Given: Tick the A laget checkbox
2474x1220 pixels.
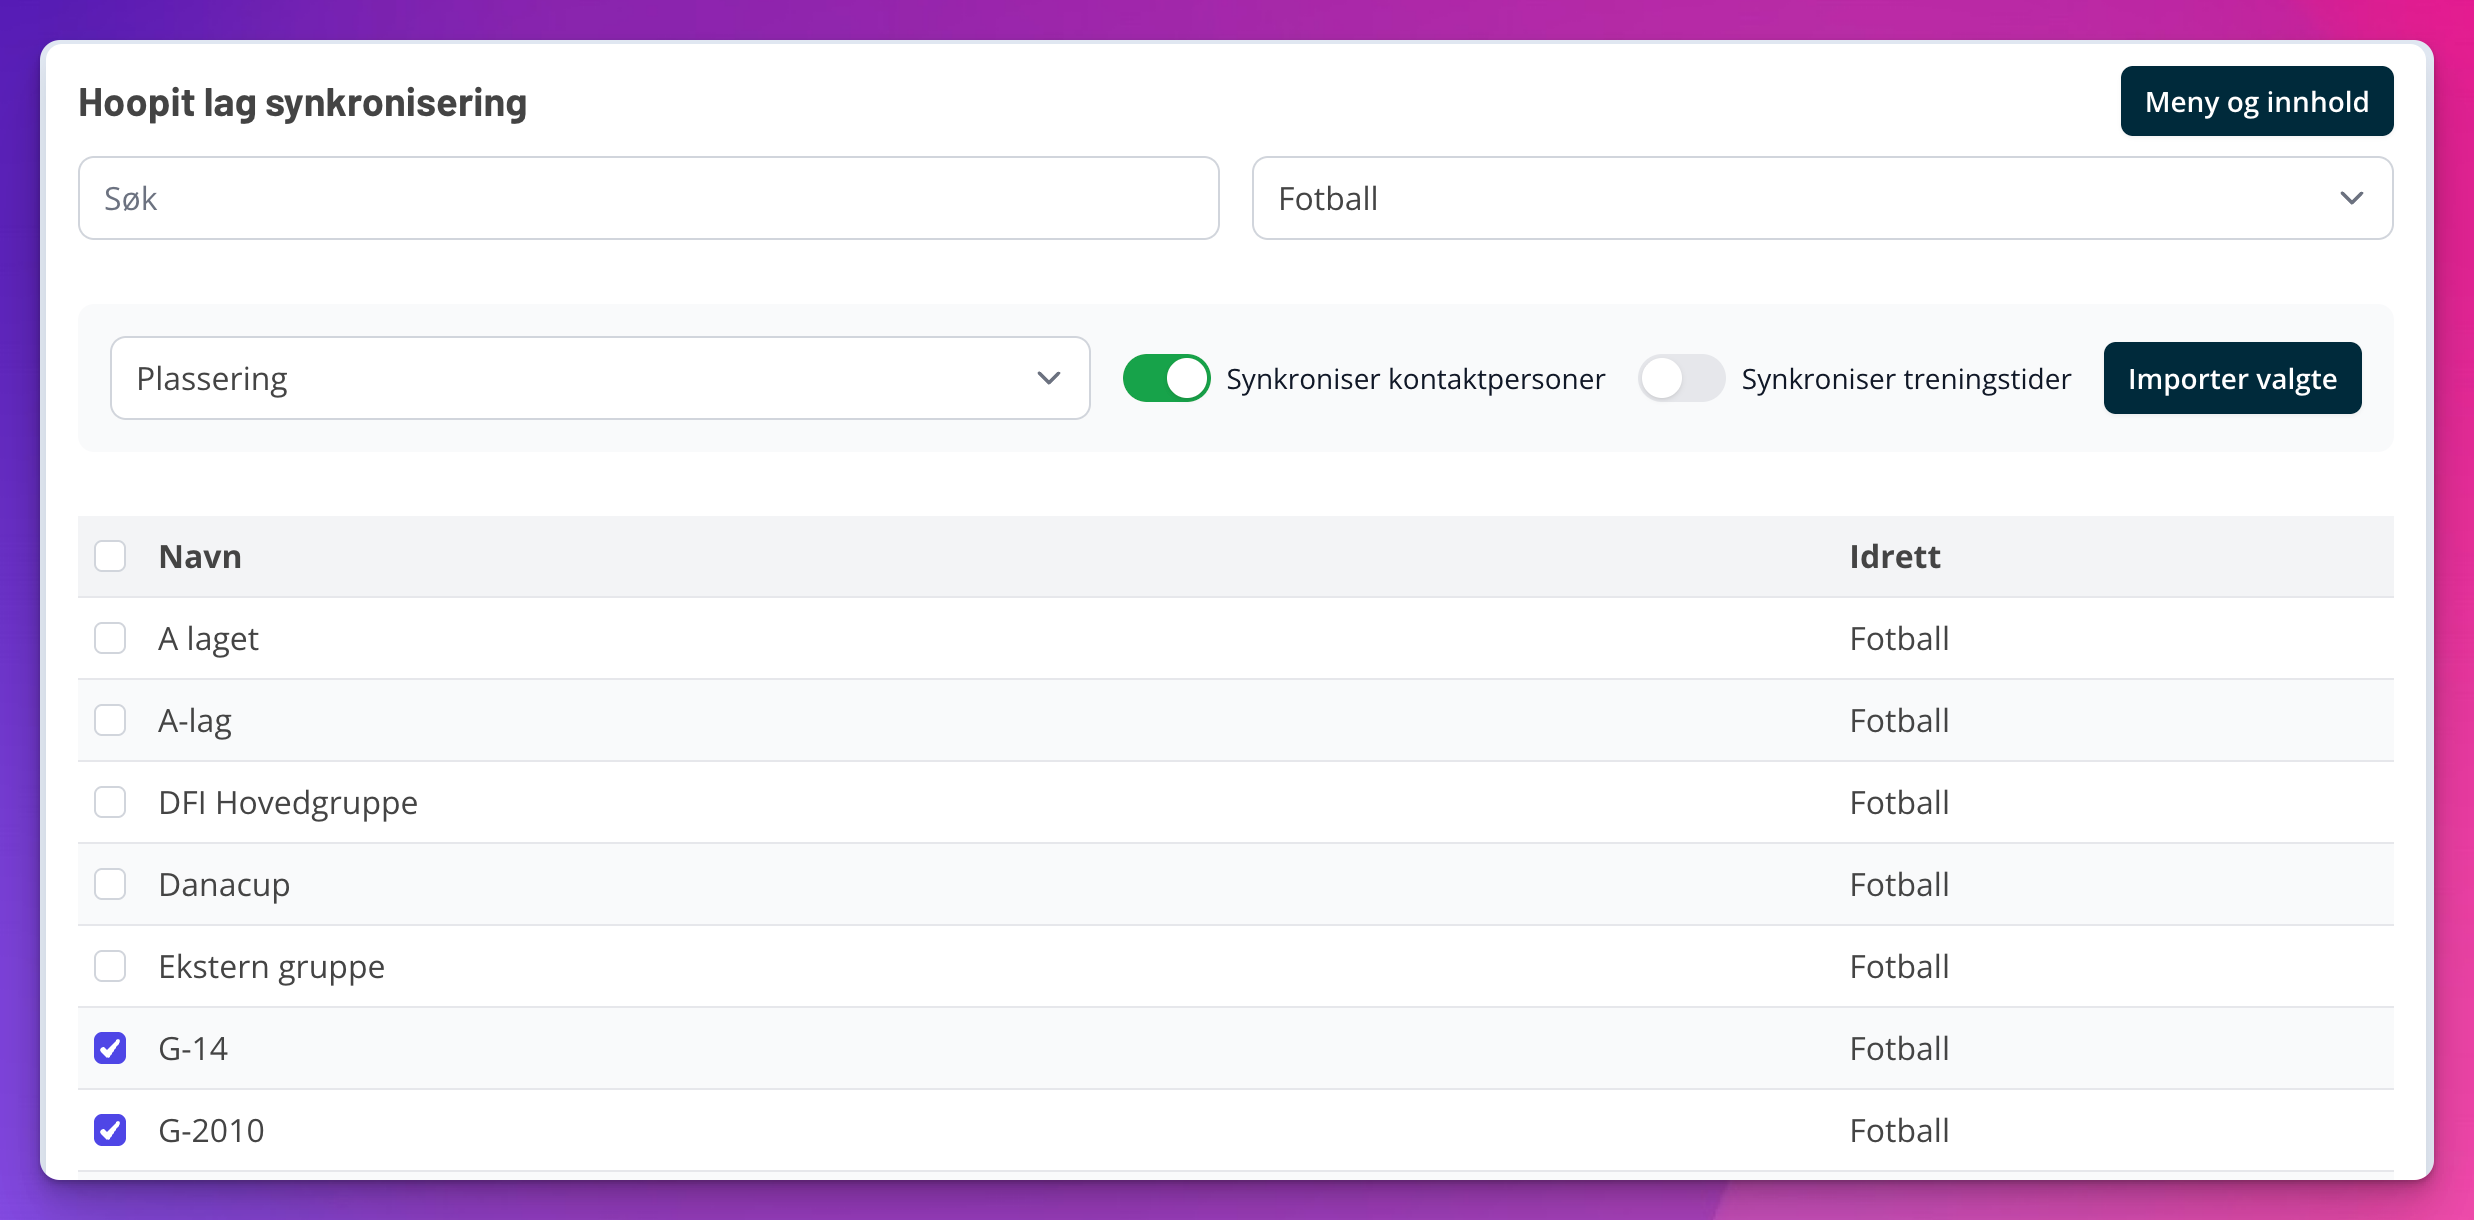Looking at the screenshot, I should click(x=110, y=638).
